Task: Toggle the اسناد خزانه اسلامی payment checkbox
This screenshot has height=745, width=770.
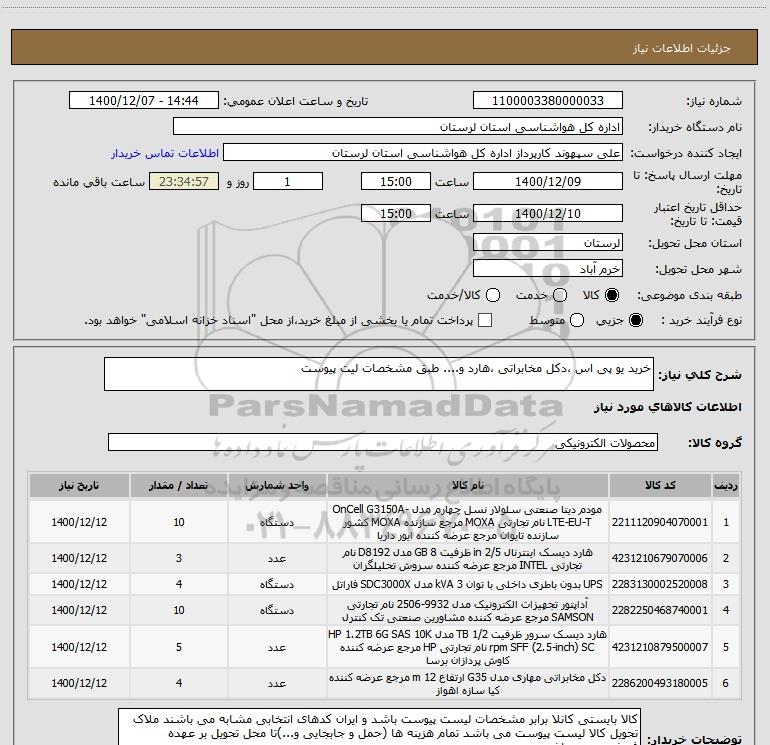Action: pyautogui.click(x=485, y=320)
